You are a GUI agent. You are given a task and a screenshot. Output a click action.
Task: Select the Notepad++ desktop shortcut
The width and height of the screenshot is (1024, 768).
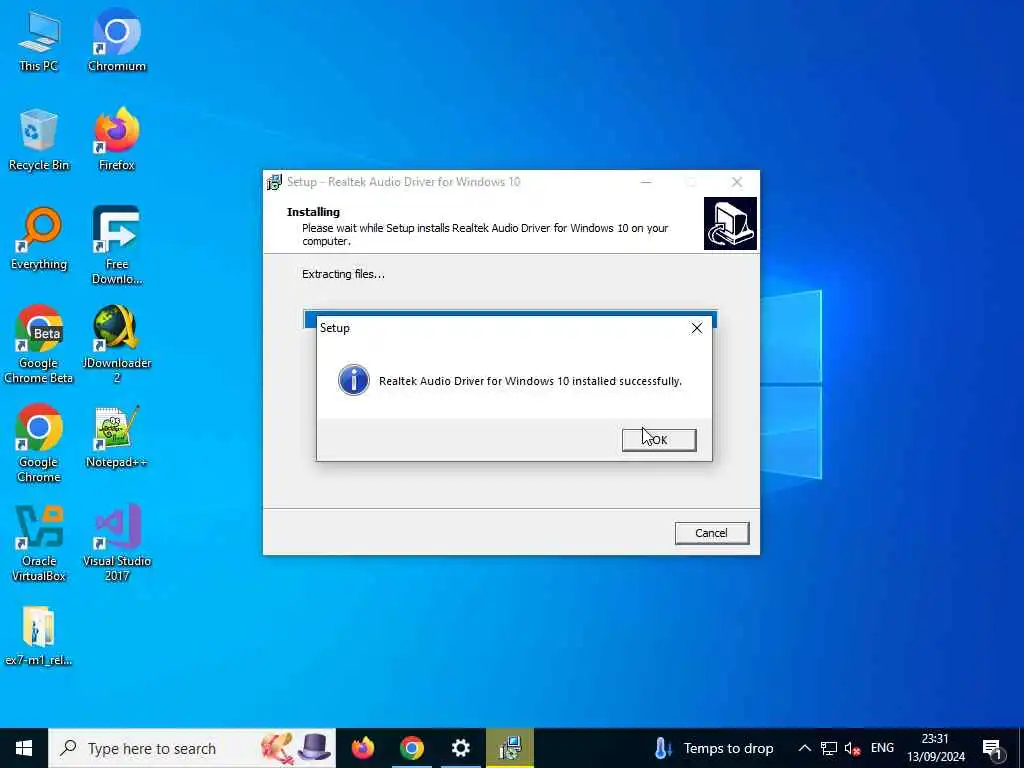coord(117,438)
